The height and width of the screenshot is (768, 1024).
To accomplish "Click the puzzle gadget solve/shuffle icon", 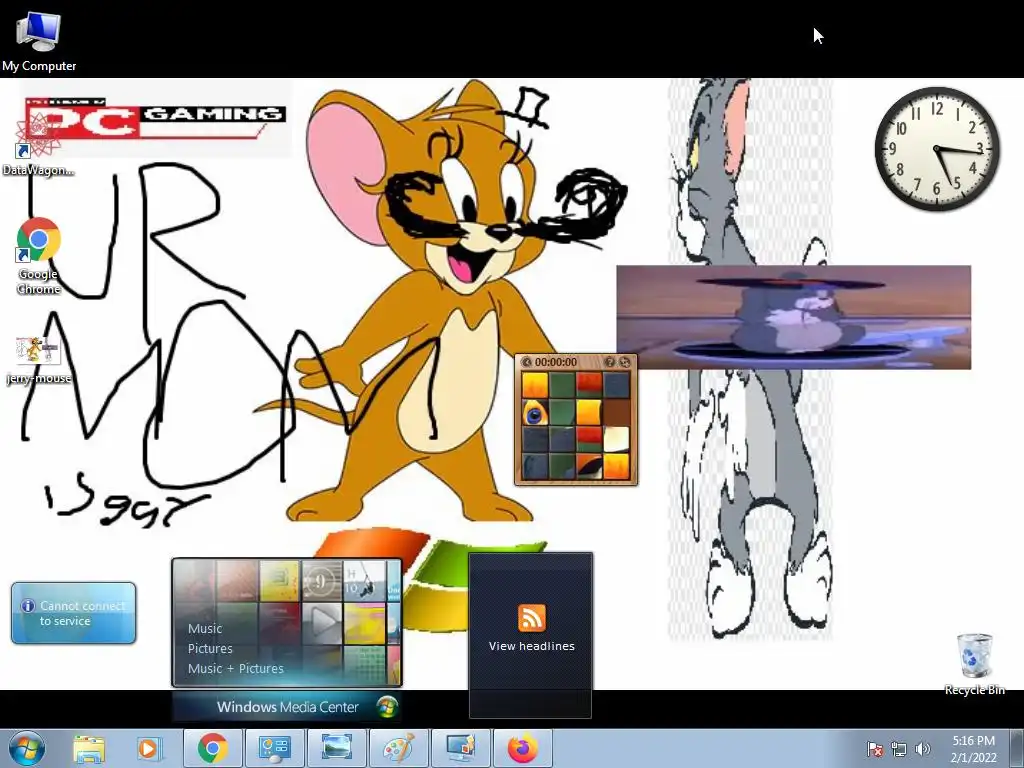I will pos(624,362).
